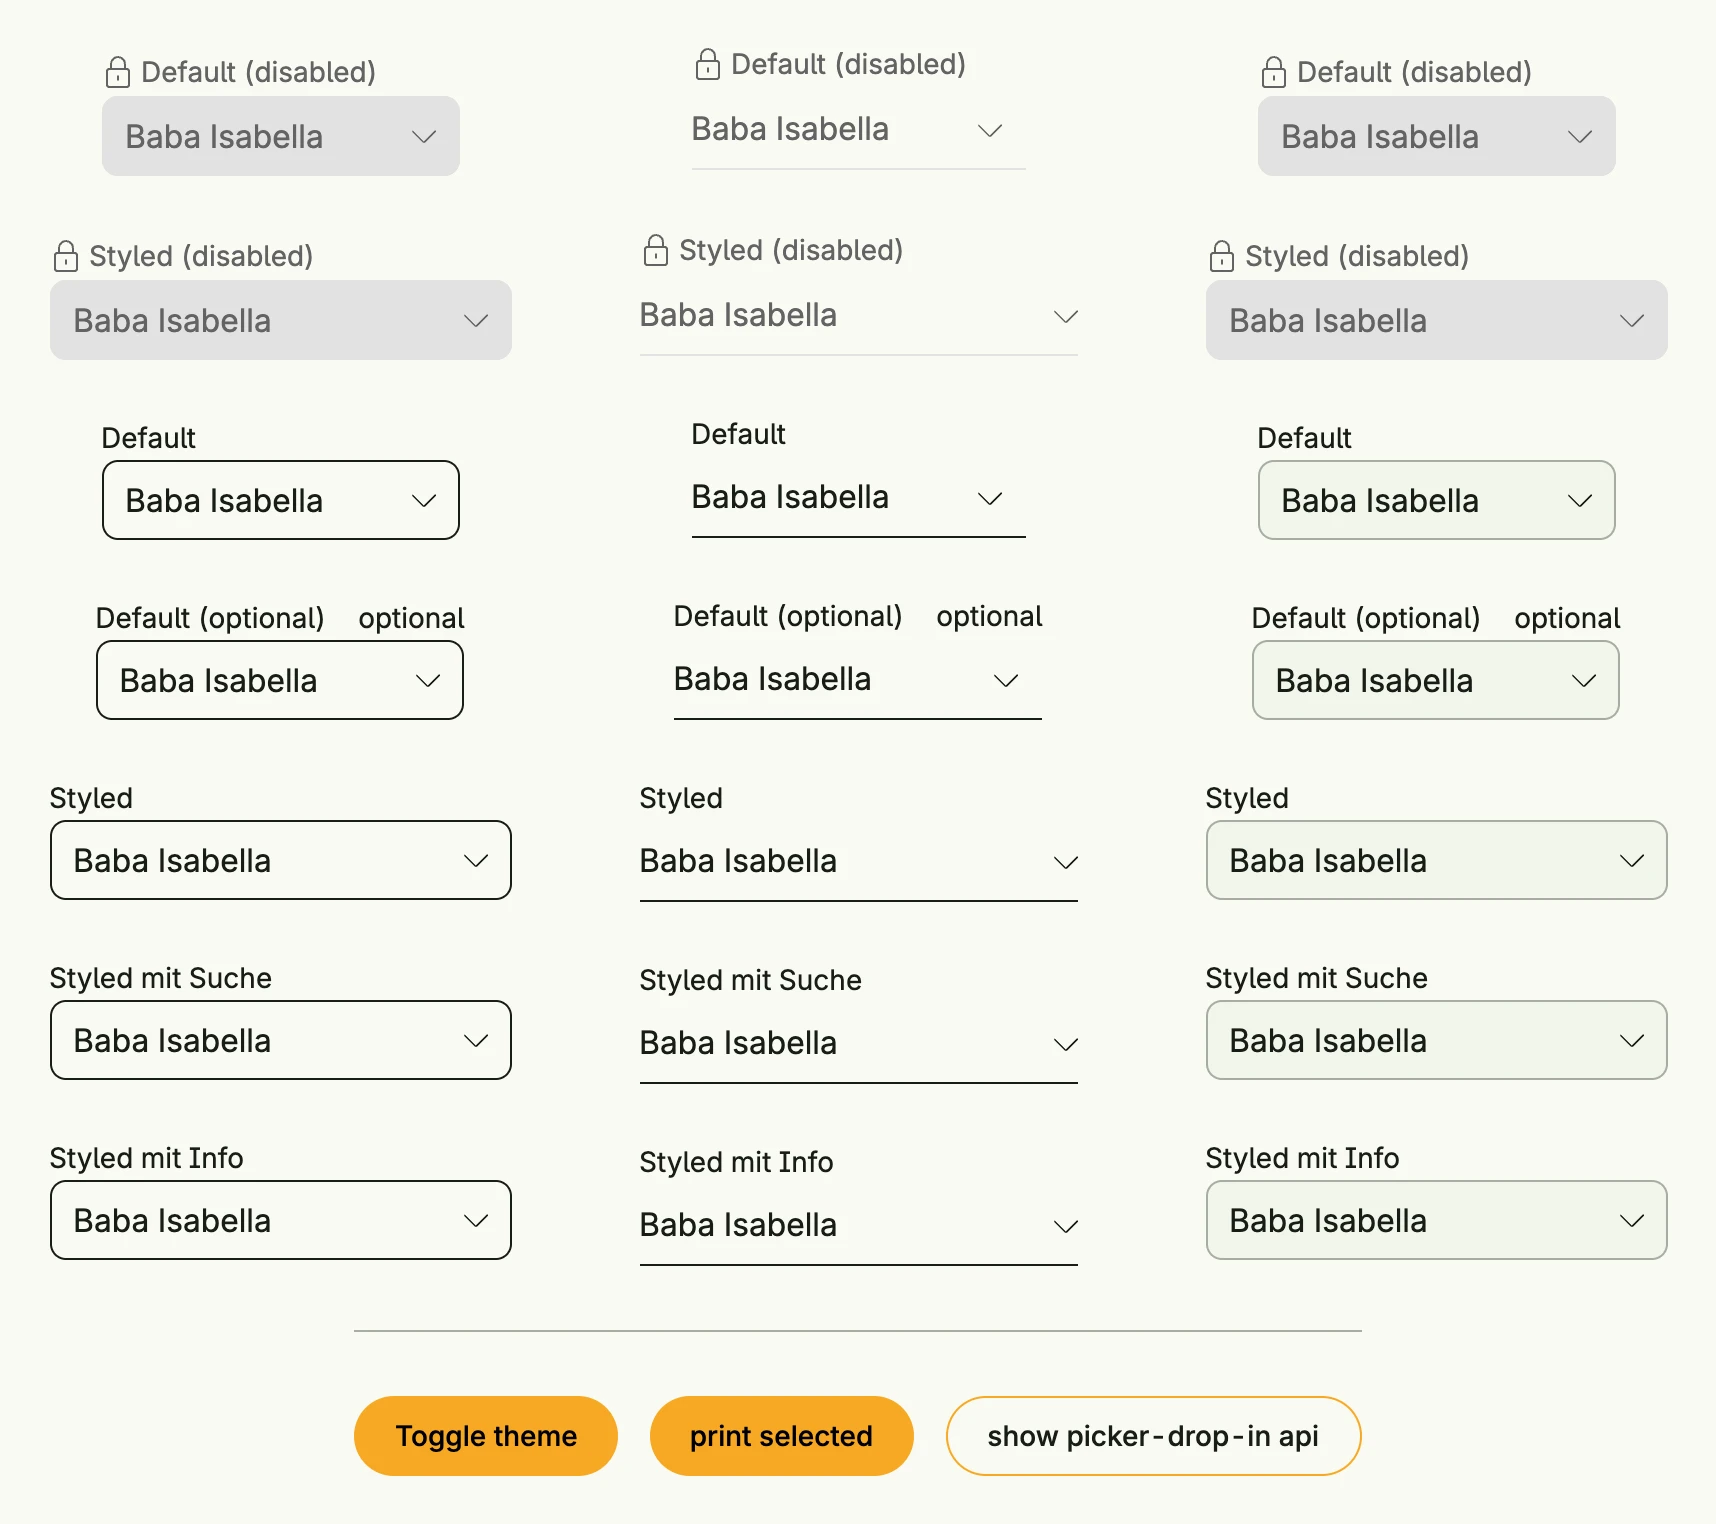The width and height of the screenshot is (1716, 1524).
Task: Click show picker-drop-in api button
Action: (1154, 1436)
